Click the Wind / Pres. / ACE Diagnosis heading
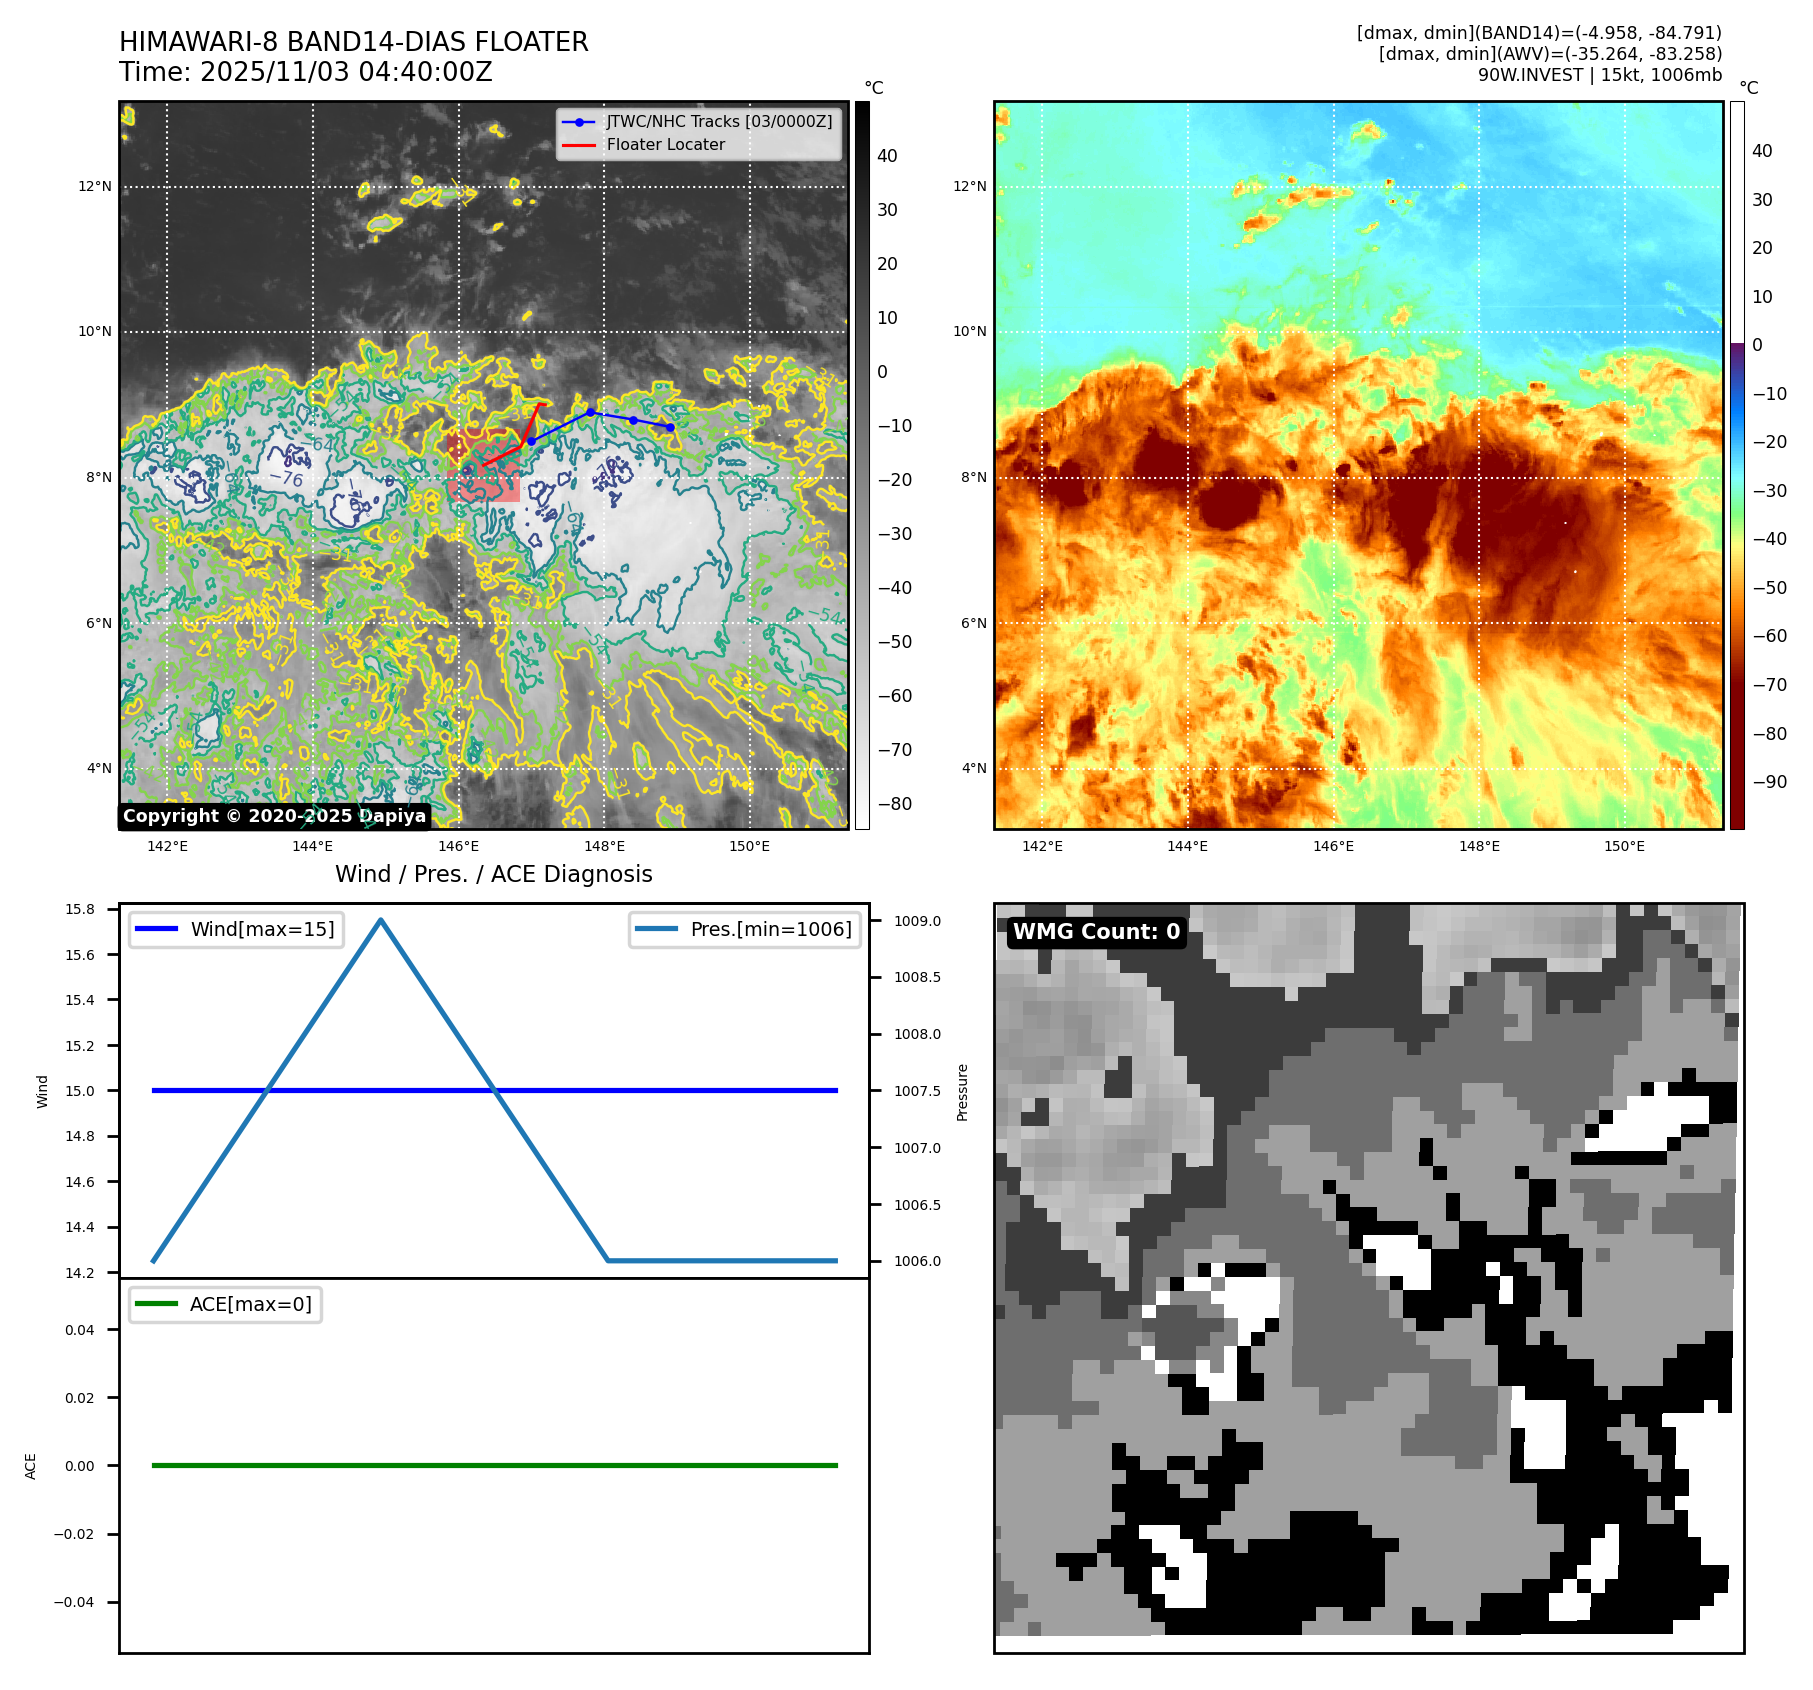Screen dimensions: 1813x1690 493,874
